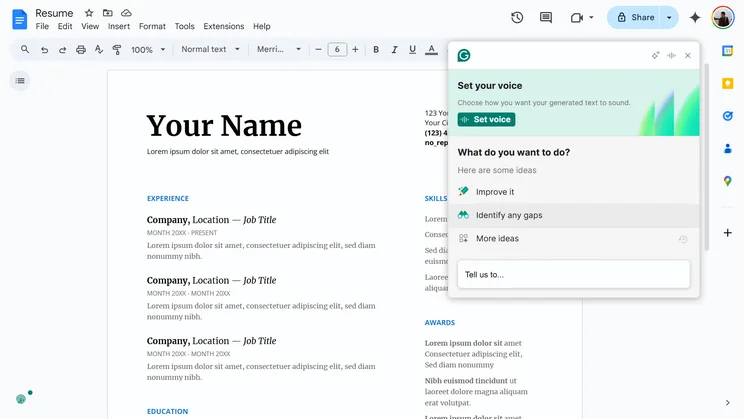Open Merriweather font dropdown
744x419 pixels.
click(279, 49)
